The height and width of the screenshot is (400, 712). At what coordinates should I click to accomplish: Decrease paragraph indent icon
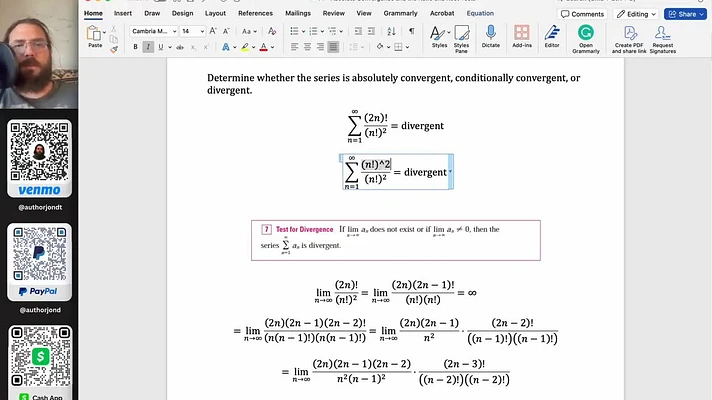[x=358, y=31]
